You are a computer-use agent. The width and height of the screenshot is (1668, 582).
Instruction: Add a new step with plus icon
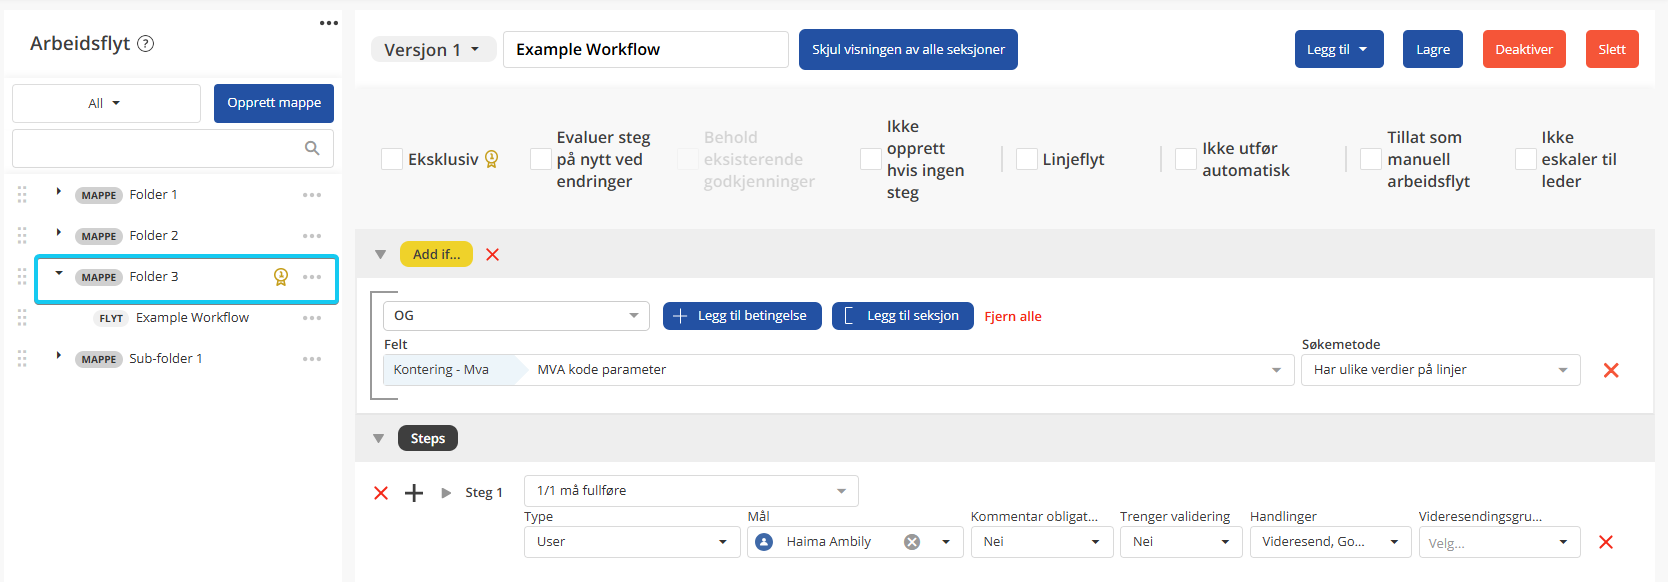tap(414, 493)
